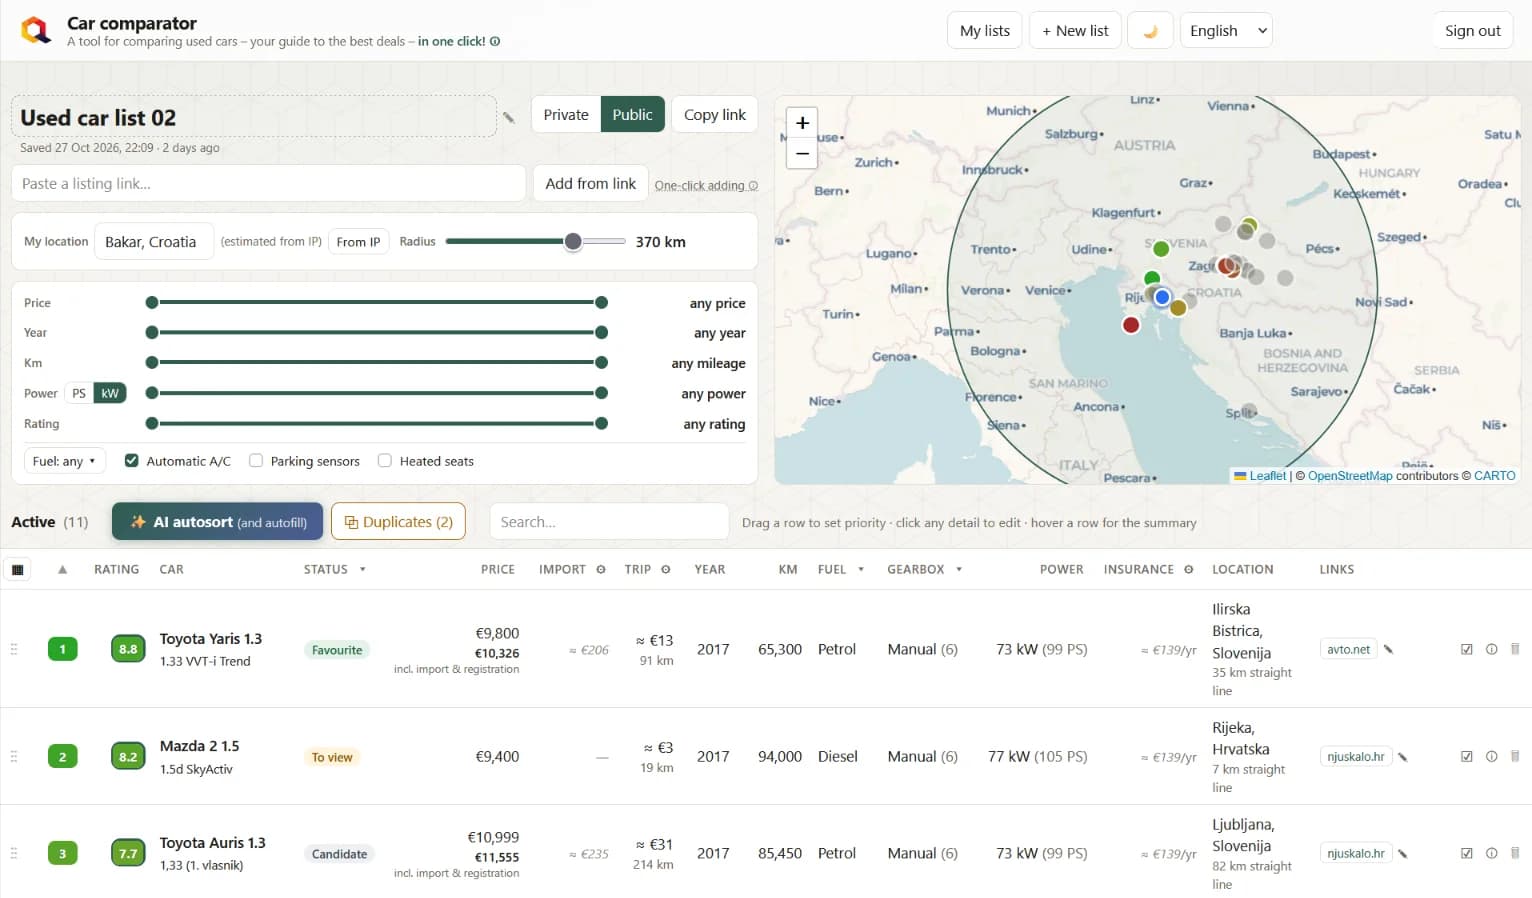Click the AI autosort button
The image size is (1532, 898).
point(218,522)
